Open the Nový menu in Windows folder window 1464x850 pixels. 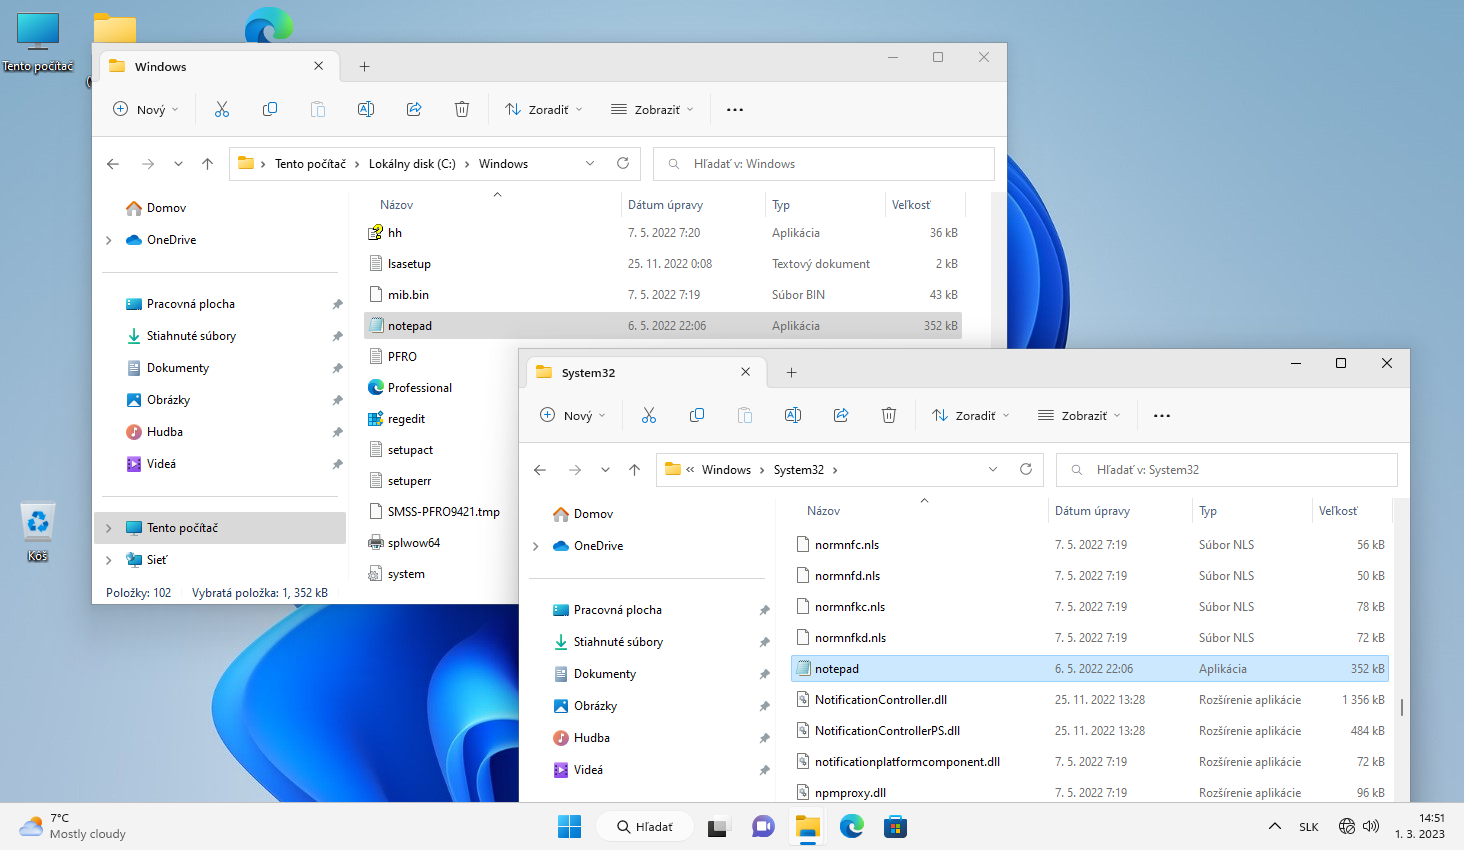coord(146,109)
